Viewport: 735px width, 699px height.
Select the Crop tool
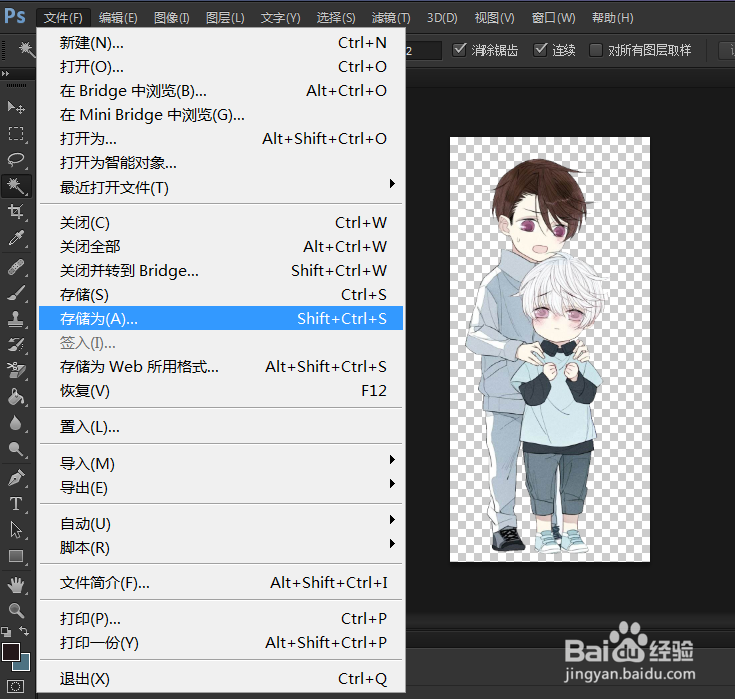(16, 211)
